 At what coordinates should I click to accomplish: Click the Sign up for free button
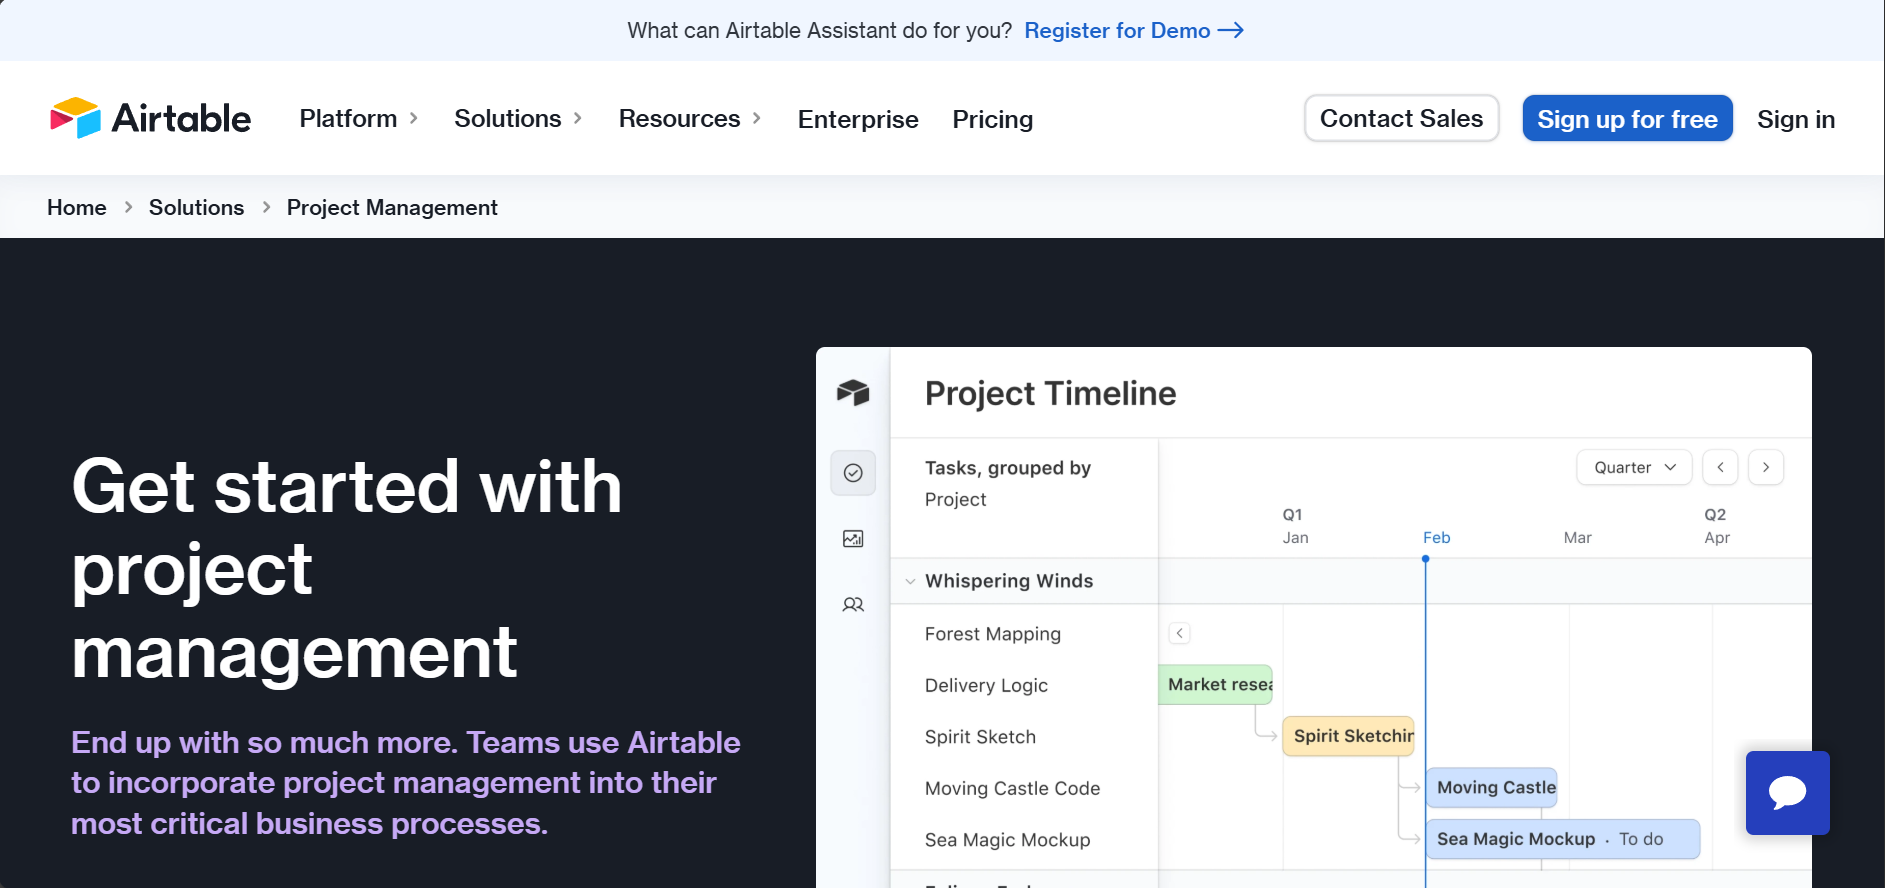click(1627, 119)
